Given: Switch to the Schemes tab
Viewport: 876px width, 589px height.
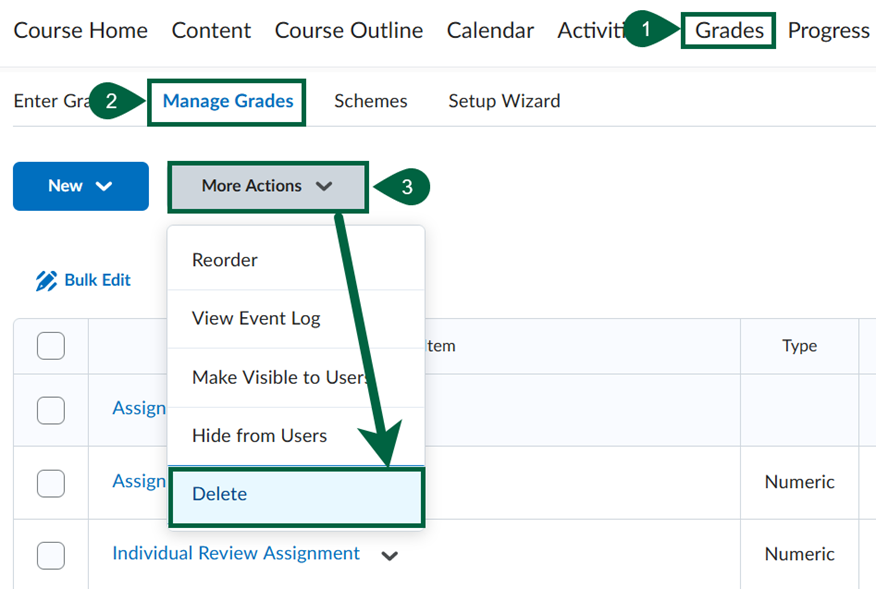Looking at the screenshot, I should pyautogui.click(x=370, y=101).
